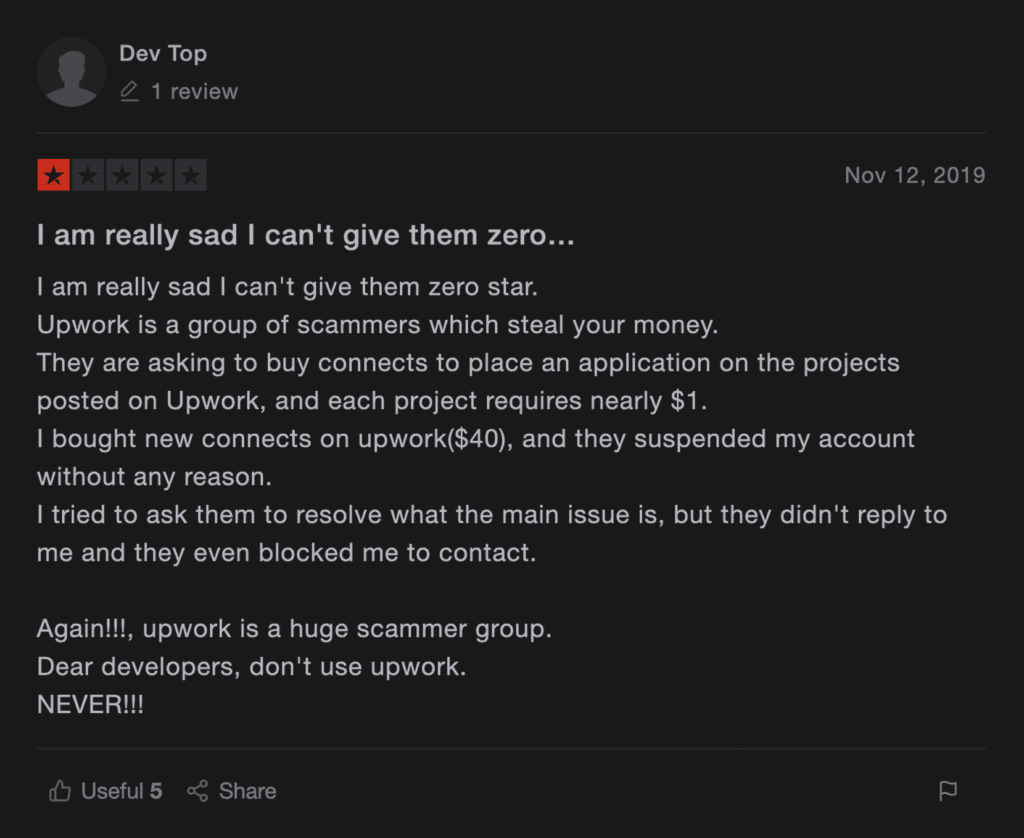Click the pencil icon beside review count
Screen dimensions: 1024x838
click(129, 92)
